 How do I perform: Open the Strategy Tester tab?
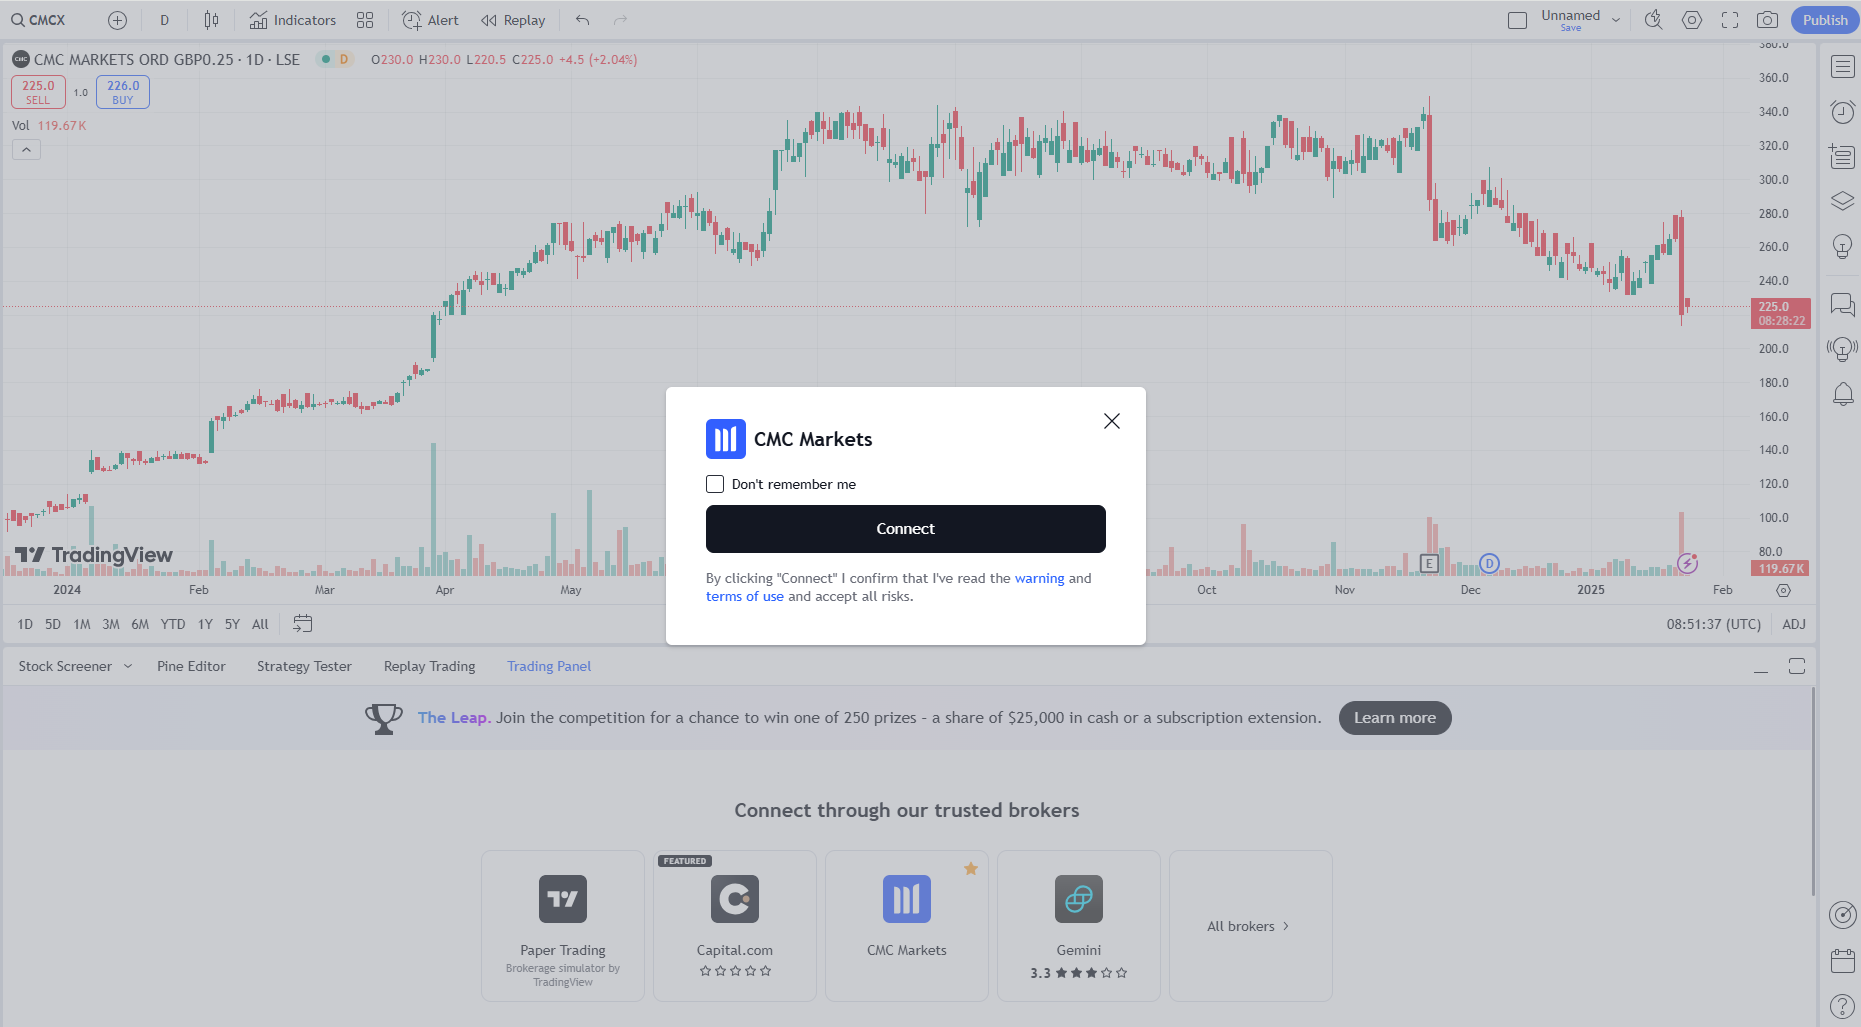[304, 666]
